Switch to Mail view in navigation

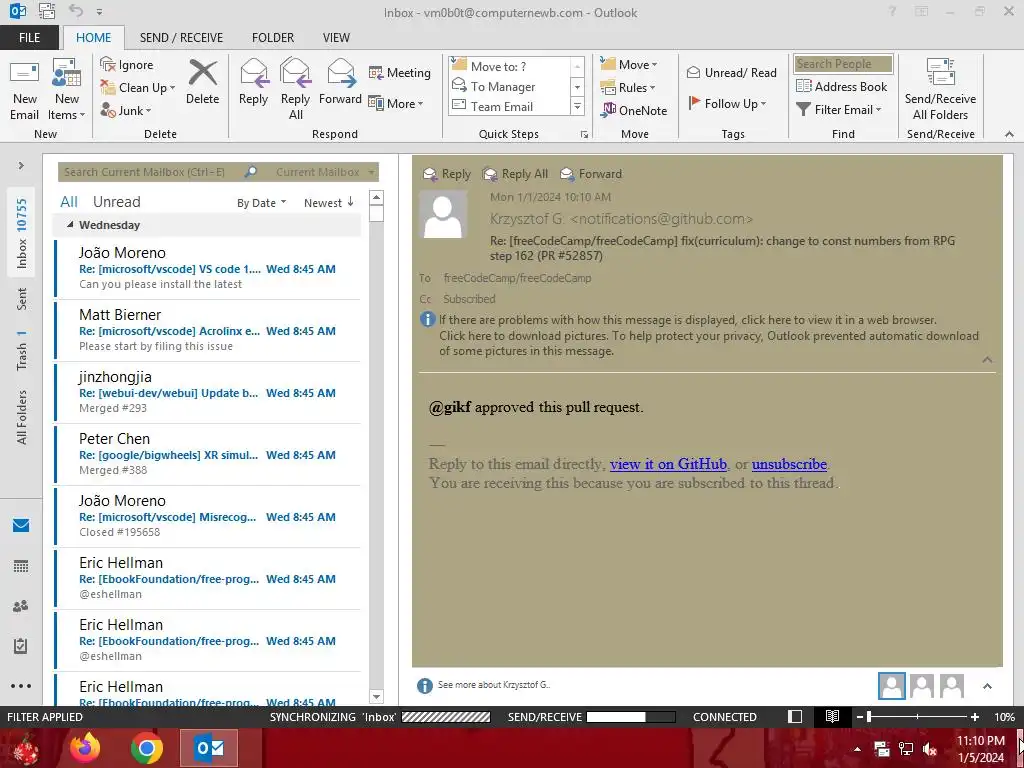[x=21, y=526]
